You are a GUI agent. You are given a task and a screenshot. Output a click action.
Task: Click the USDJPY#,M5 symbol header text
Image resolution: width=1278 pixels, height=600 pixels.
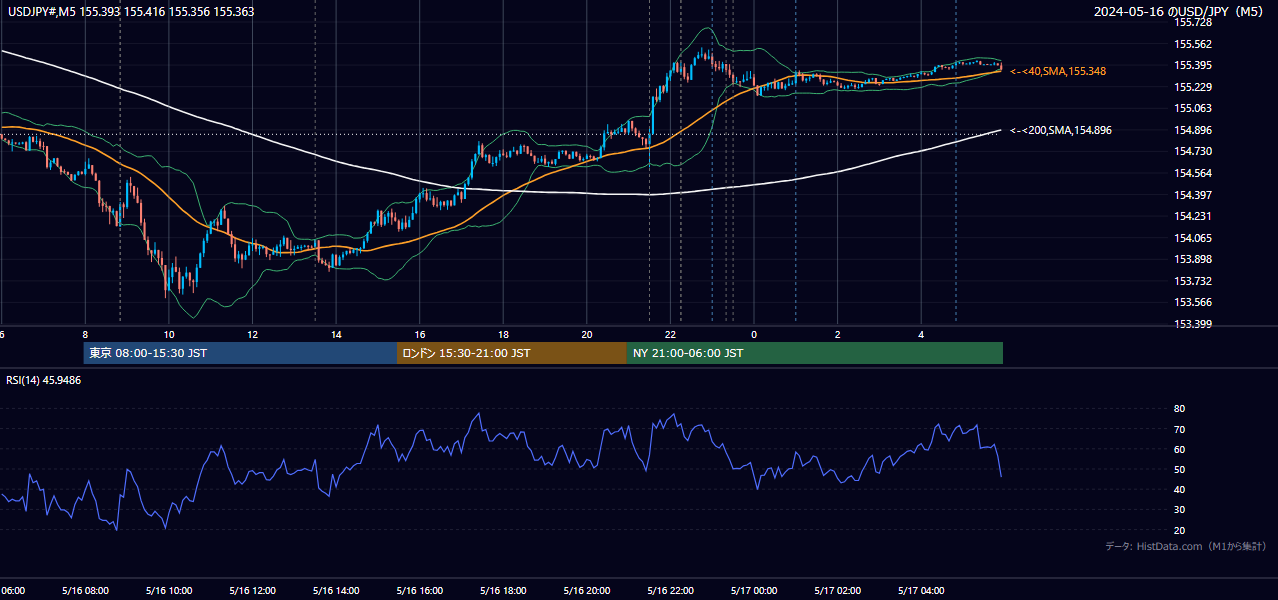pos(42,12)
